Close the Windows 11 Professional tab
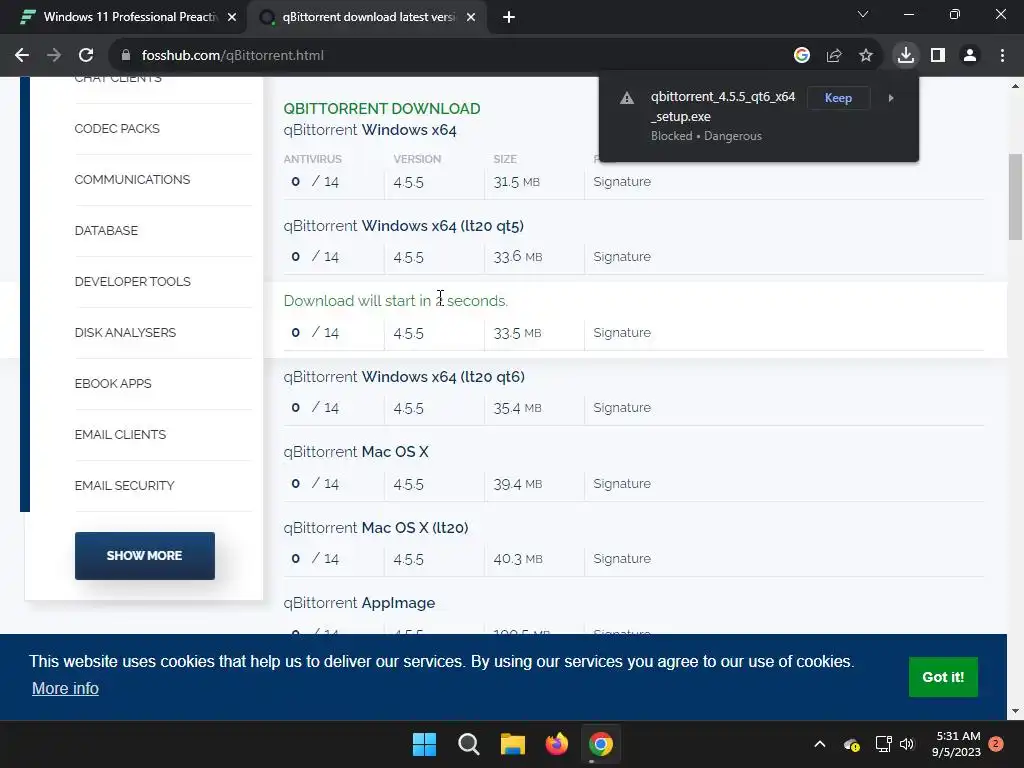This screenshot has height=768, width=1024. (232, 18)
